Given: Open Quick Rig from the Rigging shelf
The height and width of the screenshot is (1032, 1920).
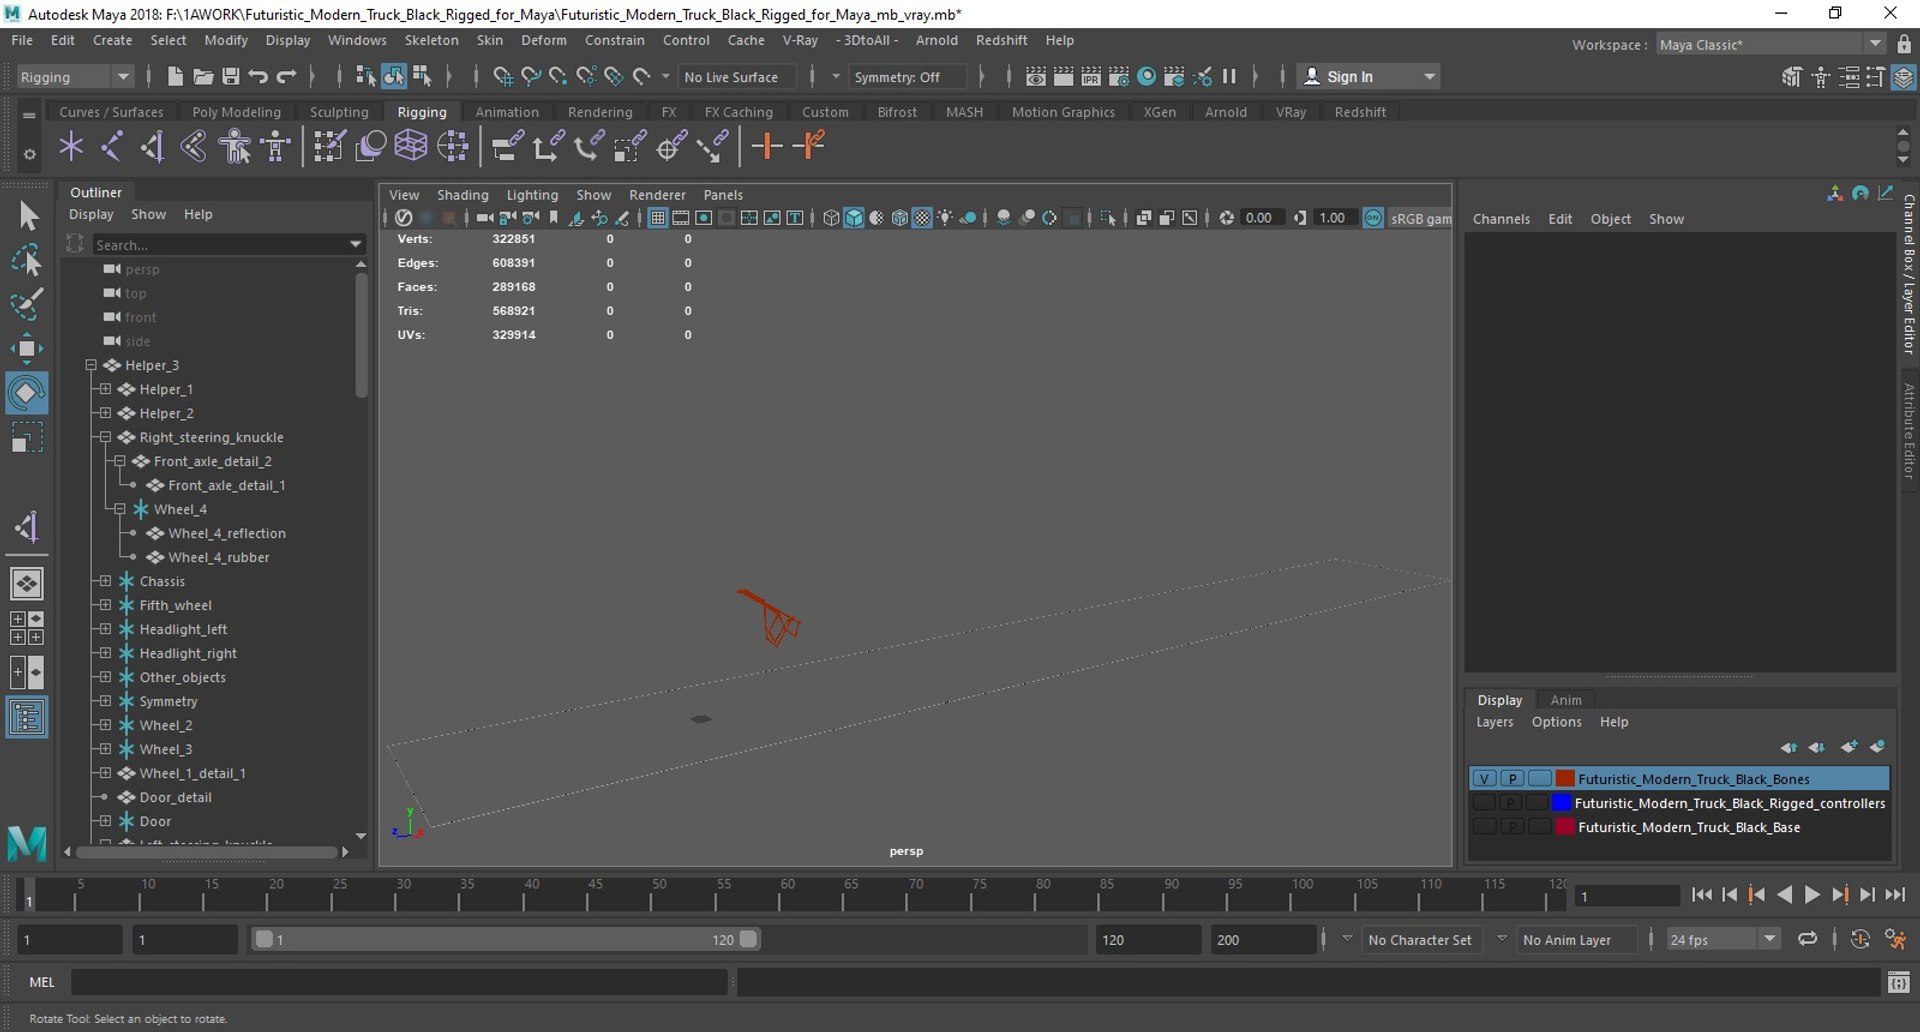Looking at the screenshot, I should [235, 147].
